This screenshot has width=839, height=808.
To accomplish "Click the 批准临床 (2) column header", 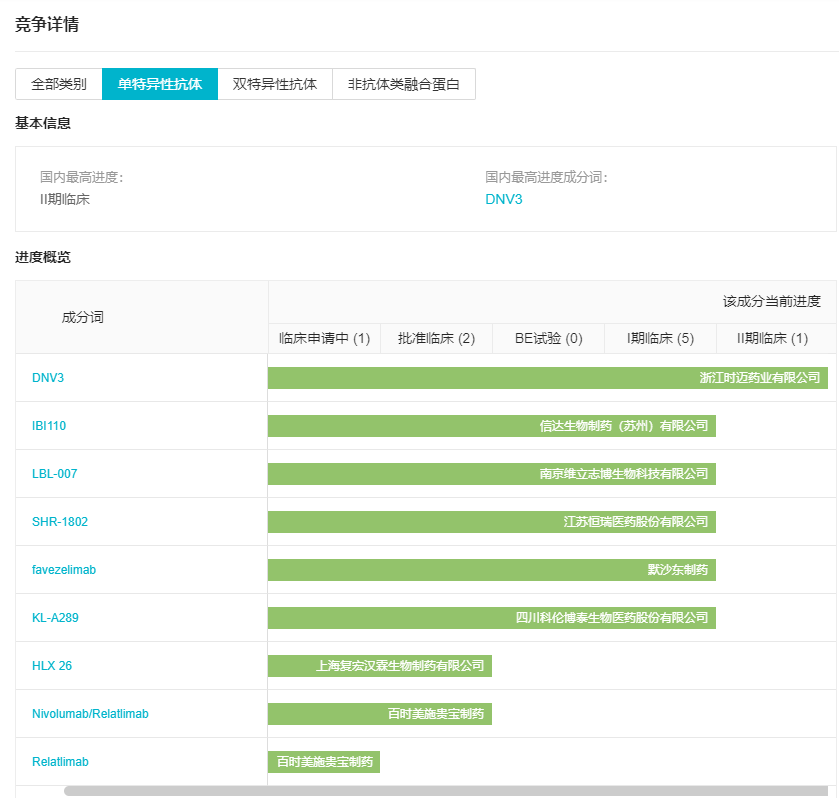I will tap(437, 338).
